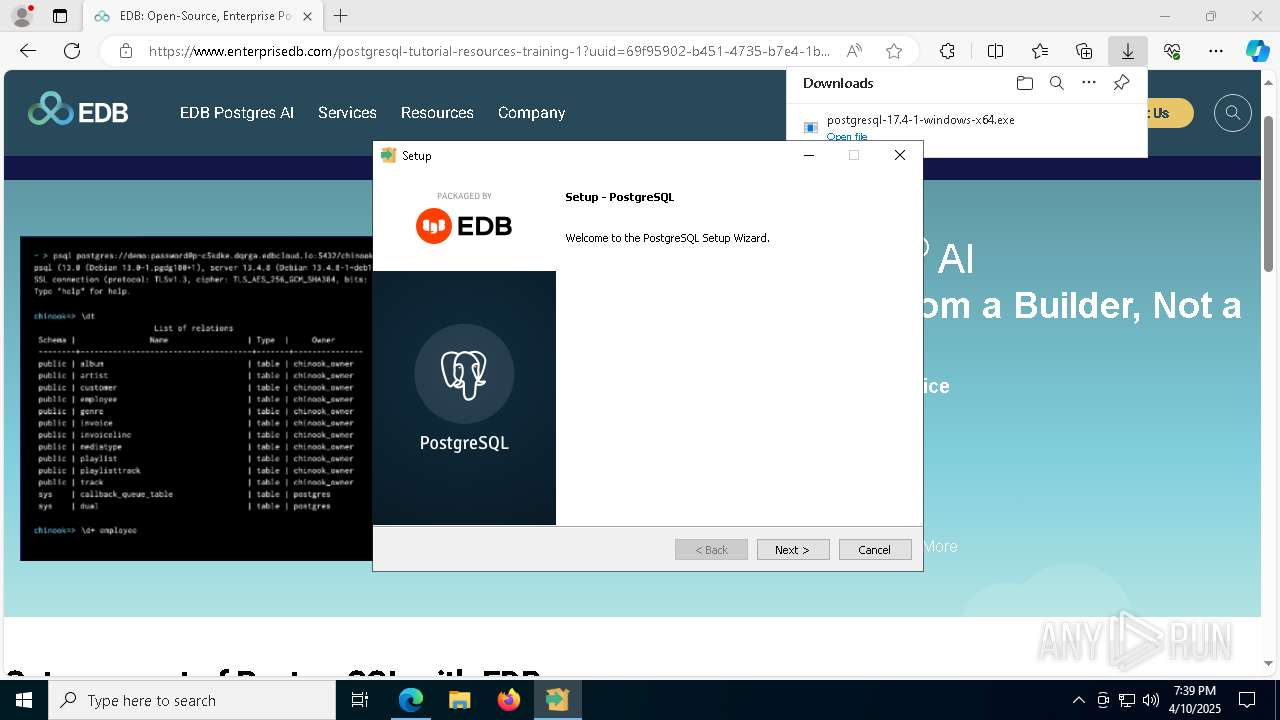Click the Type here to search box
Image resolution: width=1280 pixels, height=720 pixels.
(192, 700)
